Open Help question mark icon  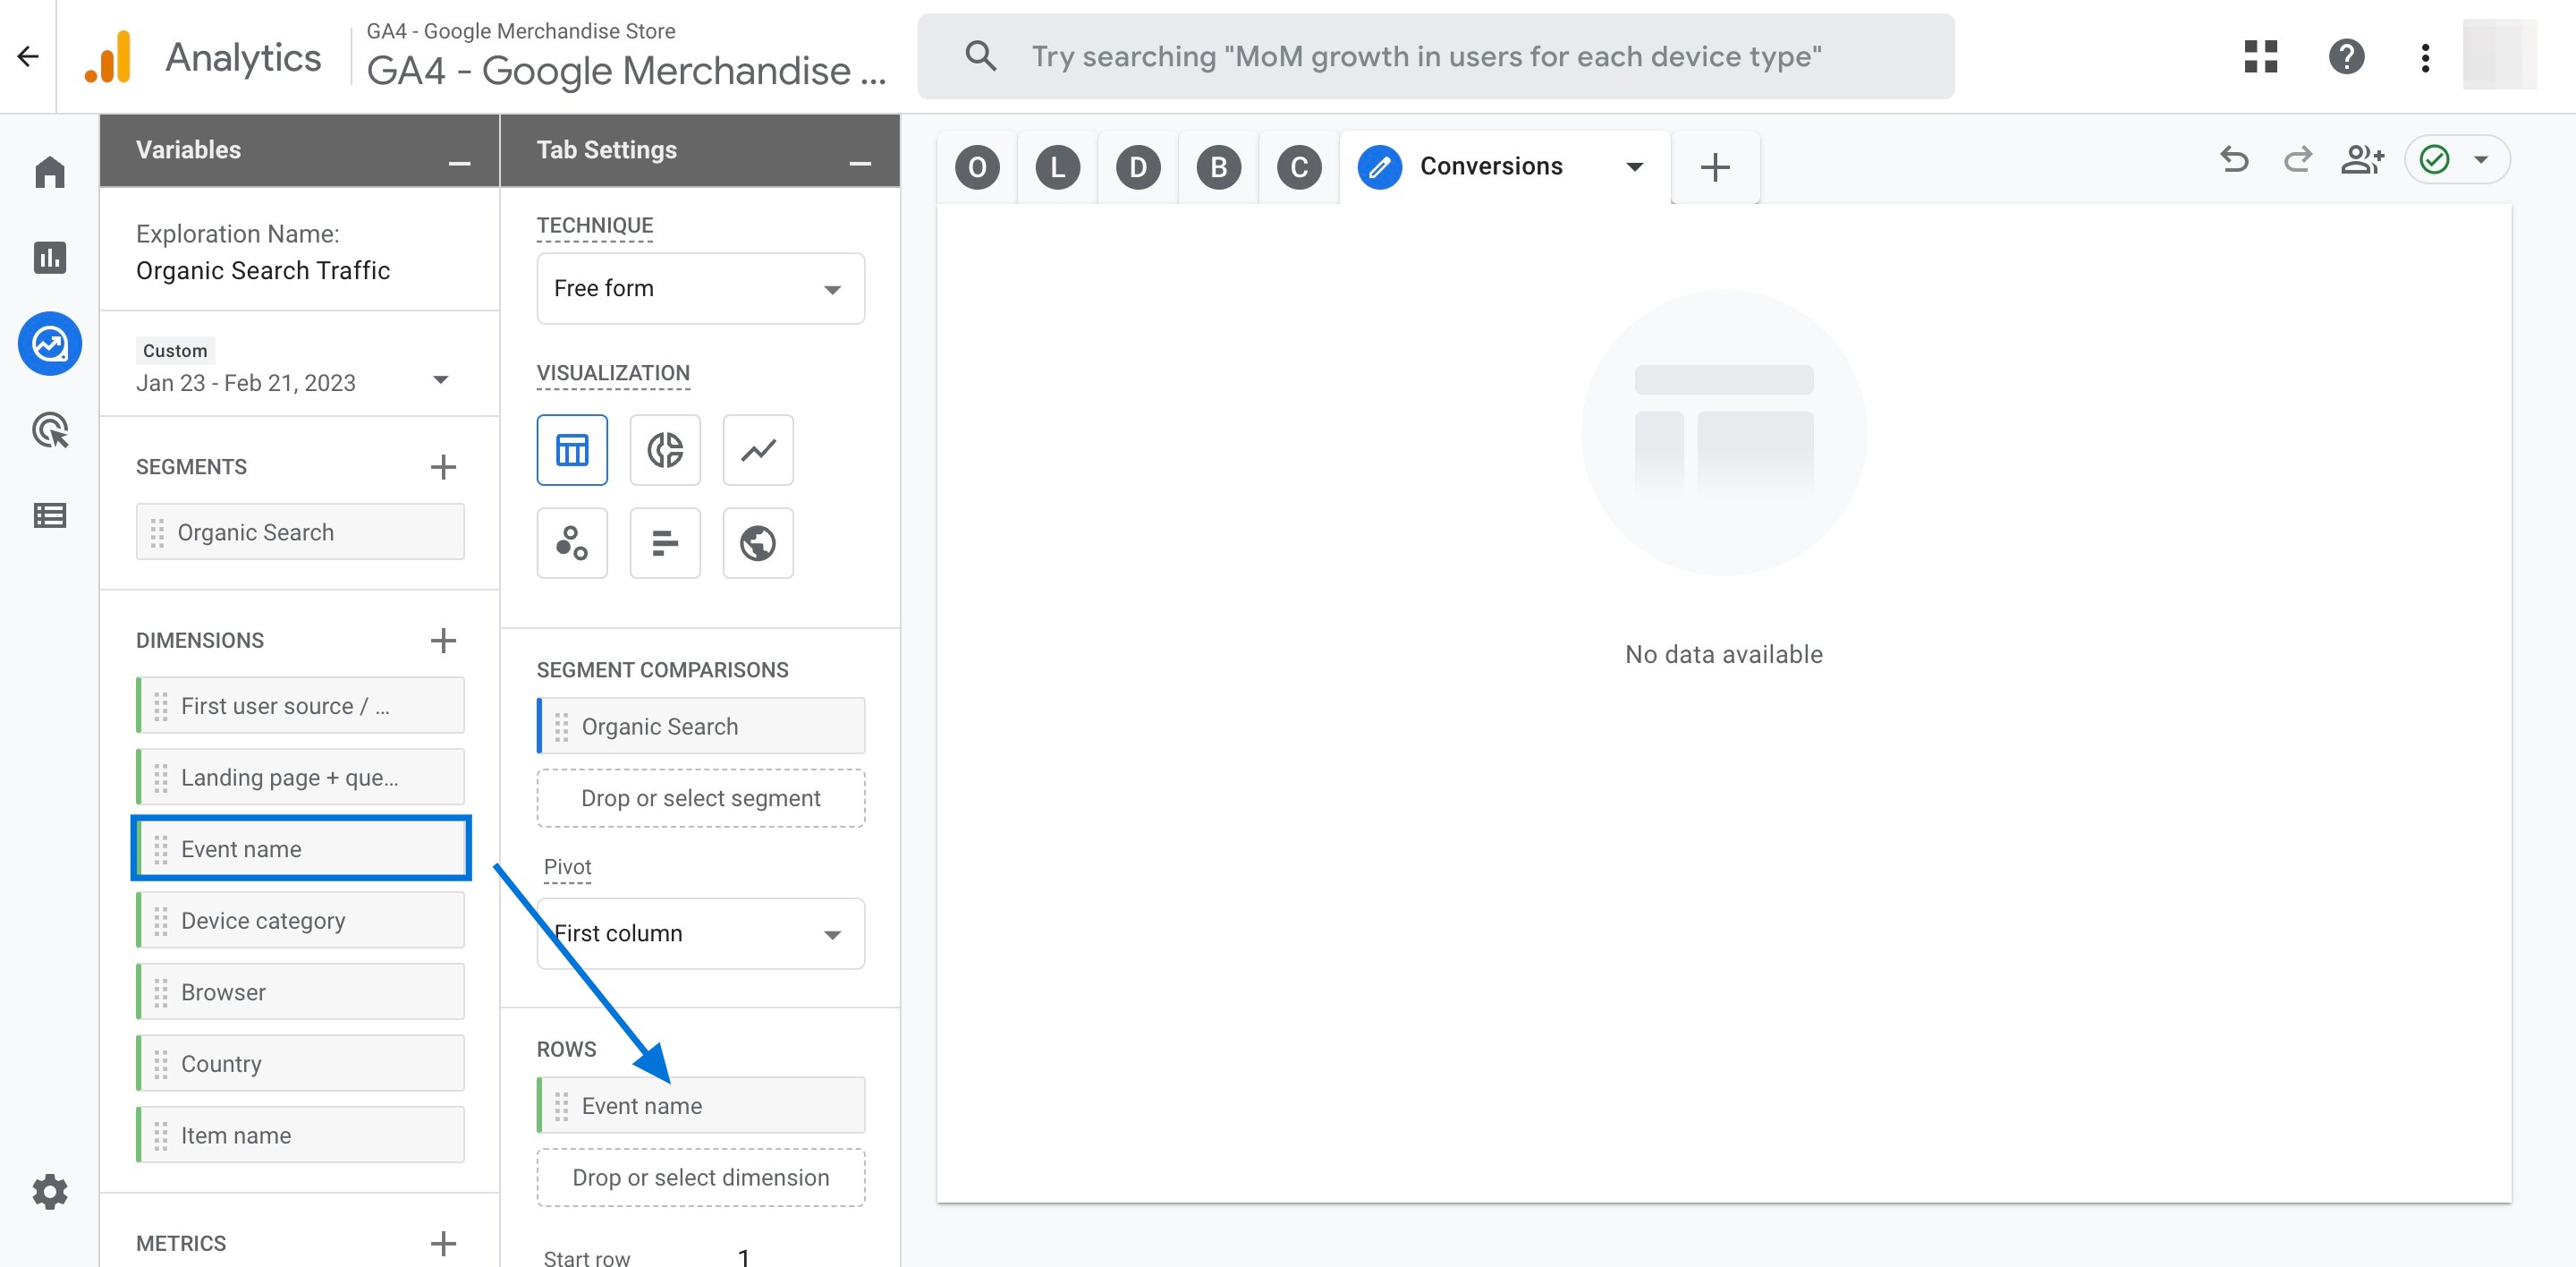pos(2346,56)
